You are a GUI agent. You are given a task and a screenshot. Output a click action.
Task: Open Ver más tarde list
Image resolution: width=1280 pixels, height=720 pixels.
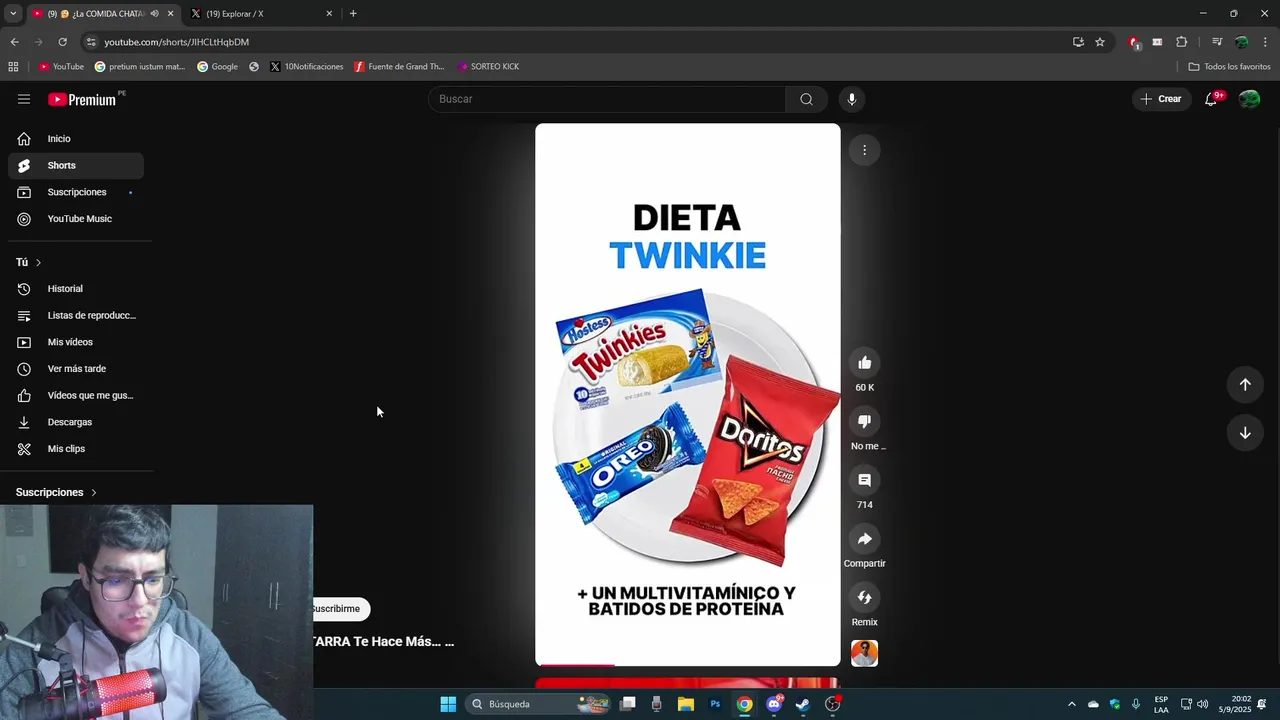point(76,369)
